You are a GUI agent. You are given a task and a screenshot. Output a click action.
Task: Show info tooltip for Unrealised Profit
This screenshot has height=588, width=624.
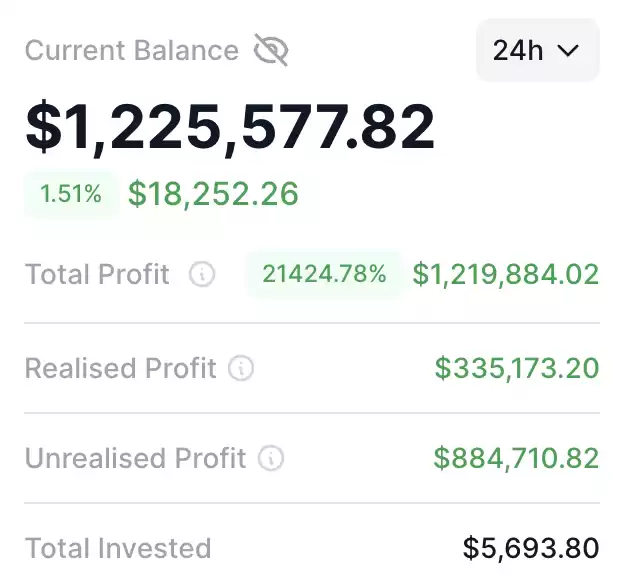coord(271,459)
